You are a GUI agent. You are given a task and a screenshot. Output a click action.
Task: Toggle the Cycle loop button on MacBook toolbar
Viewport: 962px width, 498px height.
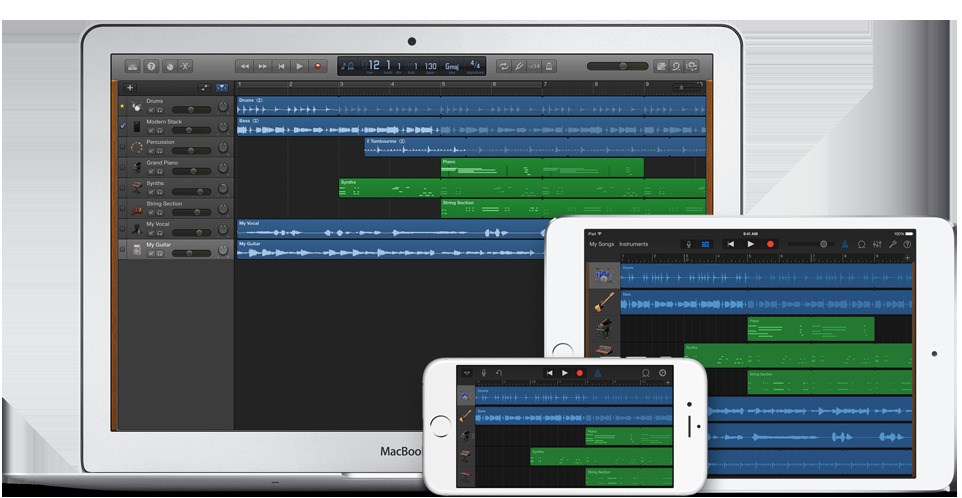click(504, 66)
